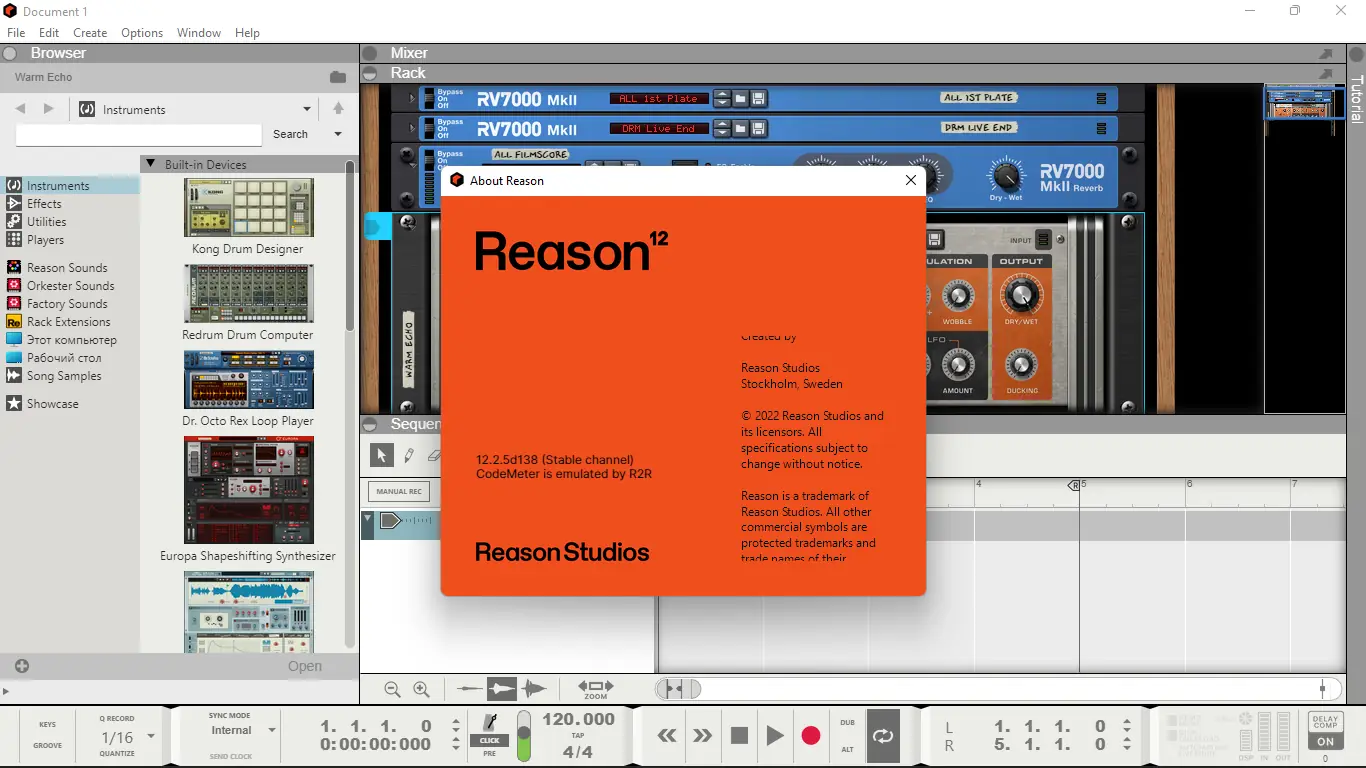
Task: Open the quantize value 1/16 dropdown
Action: point(151,737)
